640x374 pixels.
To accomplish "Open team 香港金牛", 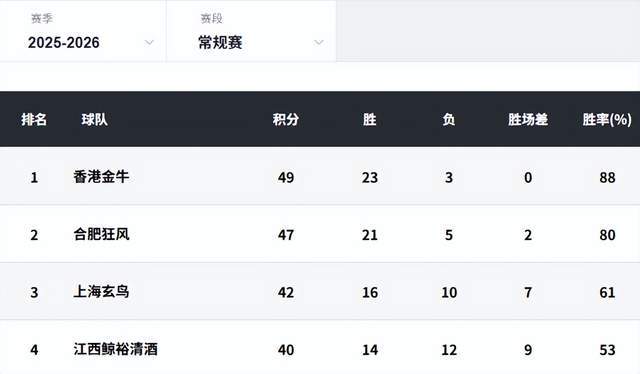I will tap(101, 177).
